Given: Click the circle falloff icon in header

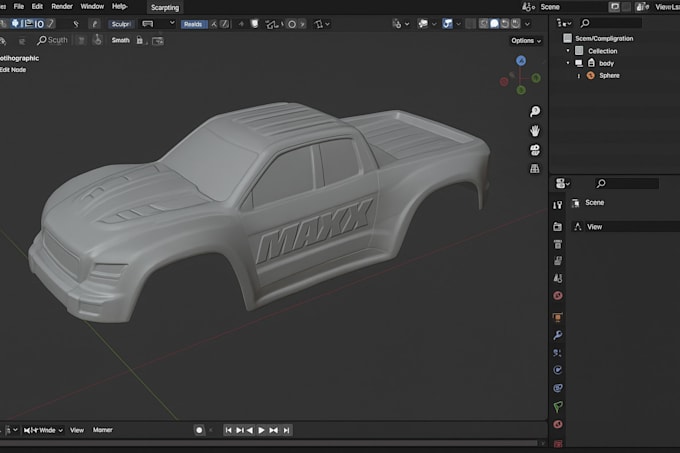Looking at the screenshot, I should click(x=292, y=24).
